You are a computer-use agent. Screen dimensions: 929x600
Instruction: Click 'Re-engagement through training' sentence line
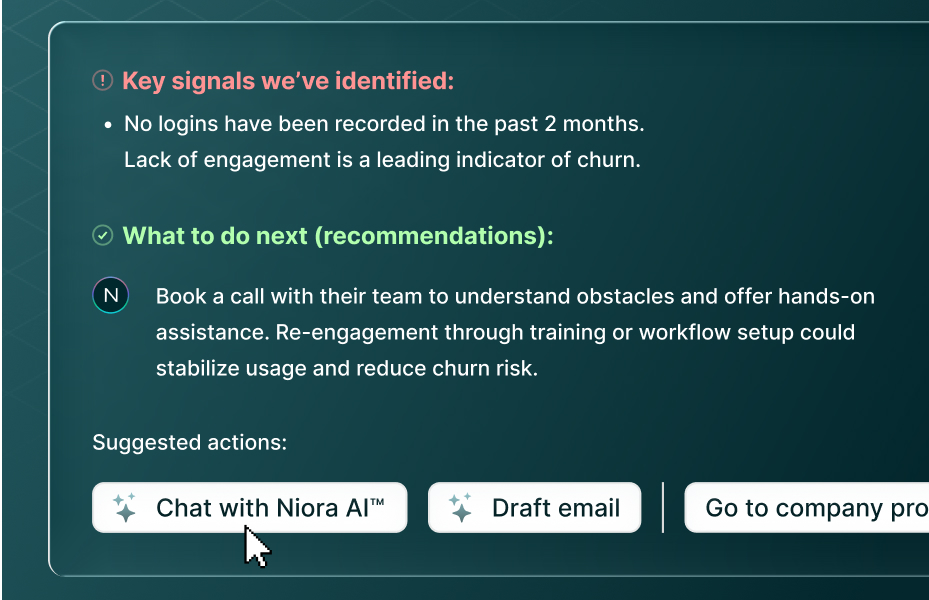(505, 332)
